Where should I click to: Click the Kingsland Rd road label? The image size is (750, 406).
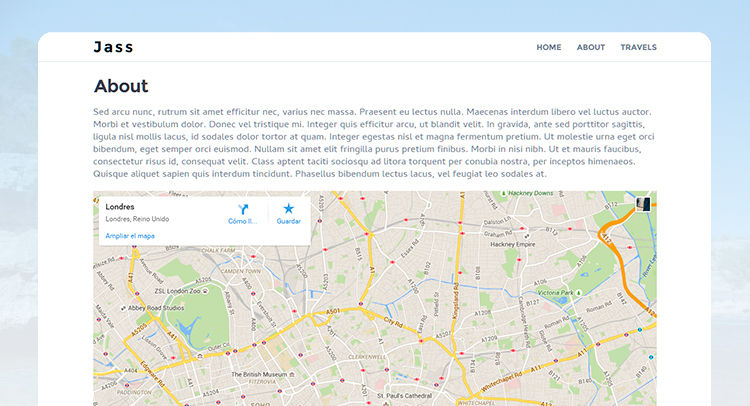coord(456,301)
